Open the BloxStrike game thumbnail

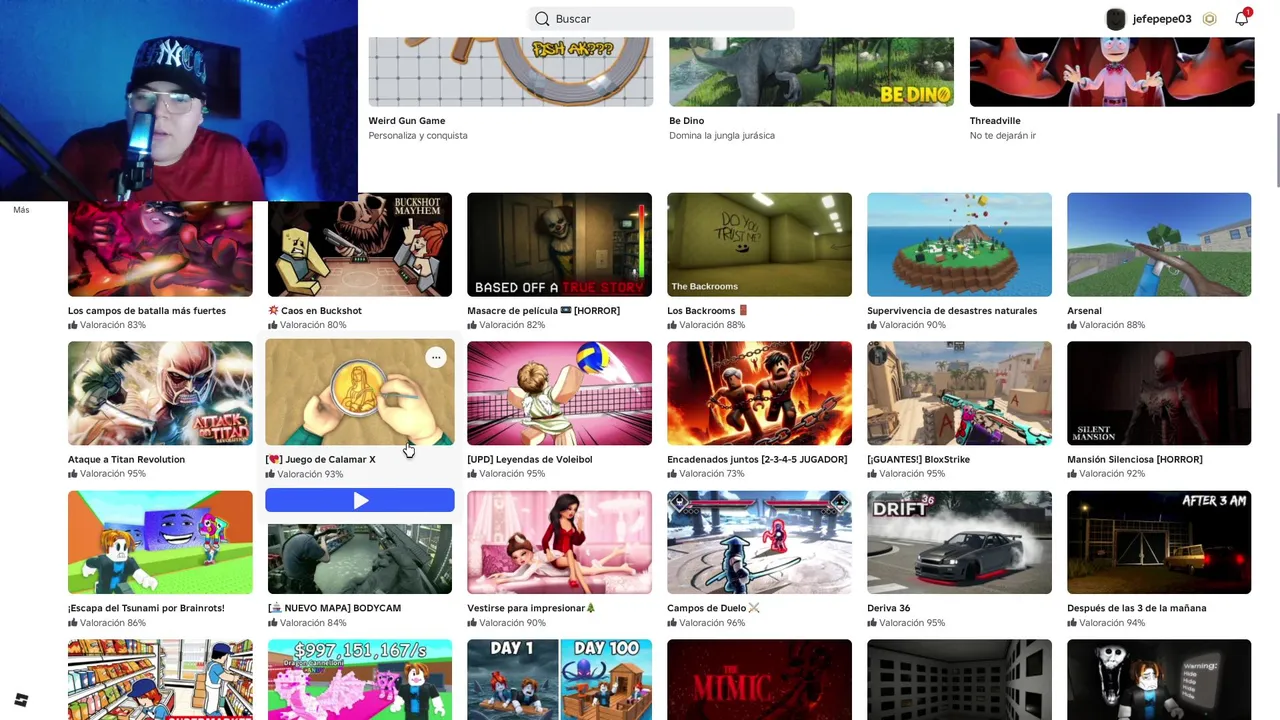pyautogui.click(x=959, y=393)
